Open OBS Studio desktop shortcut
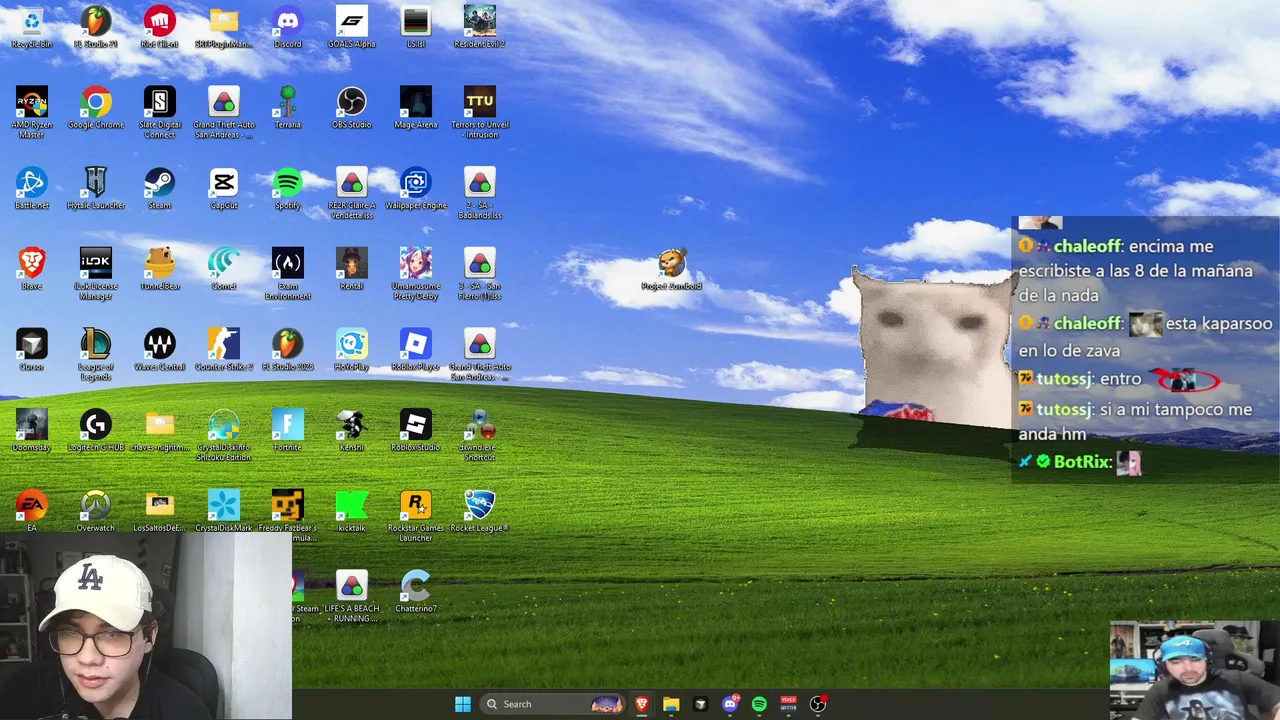Viewport: 1280px width, 720px height. (352, 108)
